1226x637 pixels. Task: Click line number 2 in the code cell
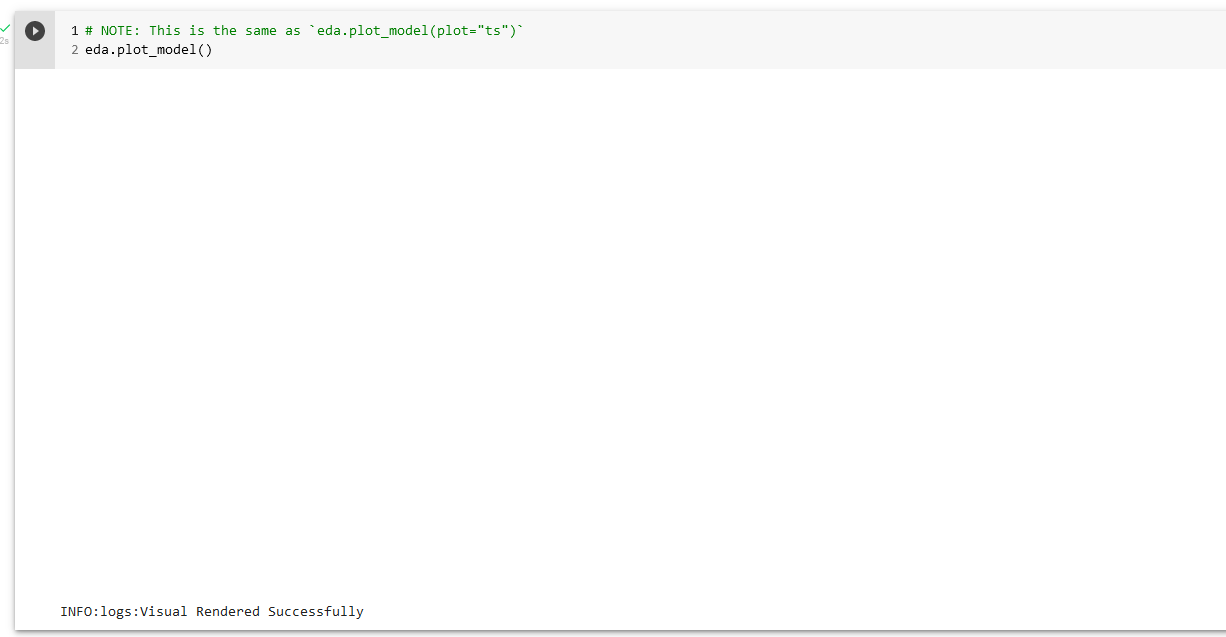tap(73, 49)
